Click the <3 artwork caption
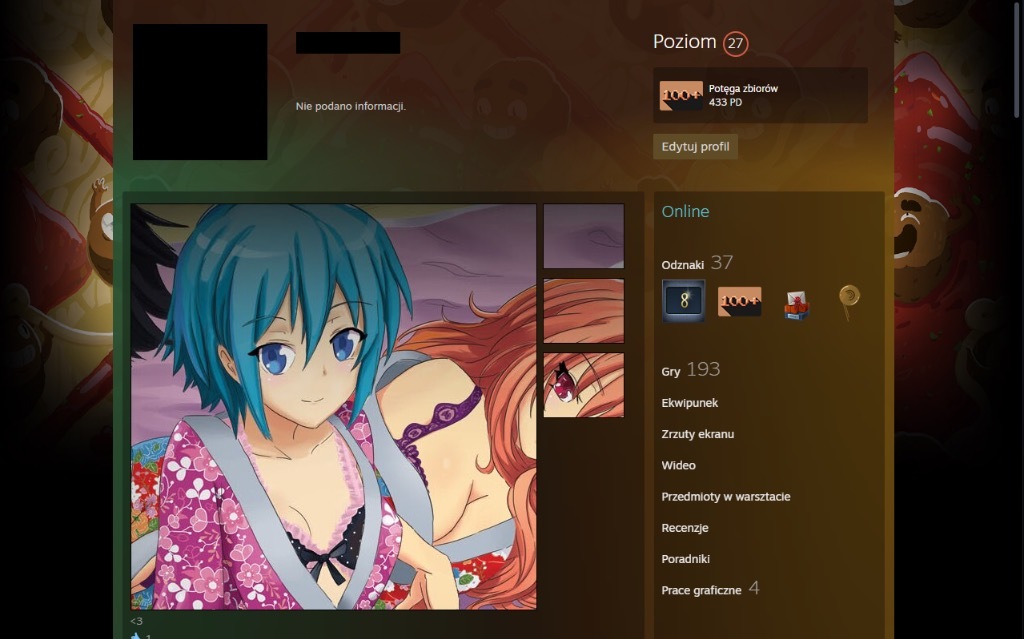The width and height of the screenshot is (1024, 639). (136, 621)
